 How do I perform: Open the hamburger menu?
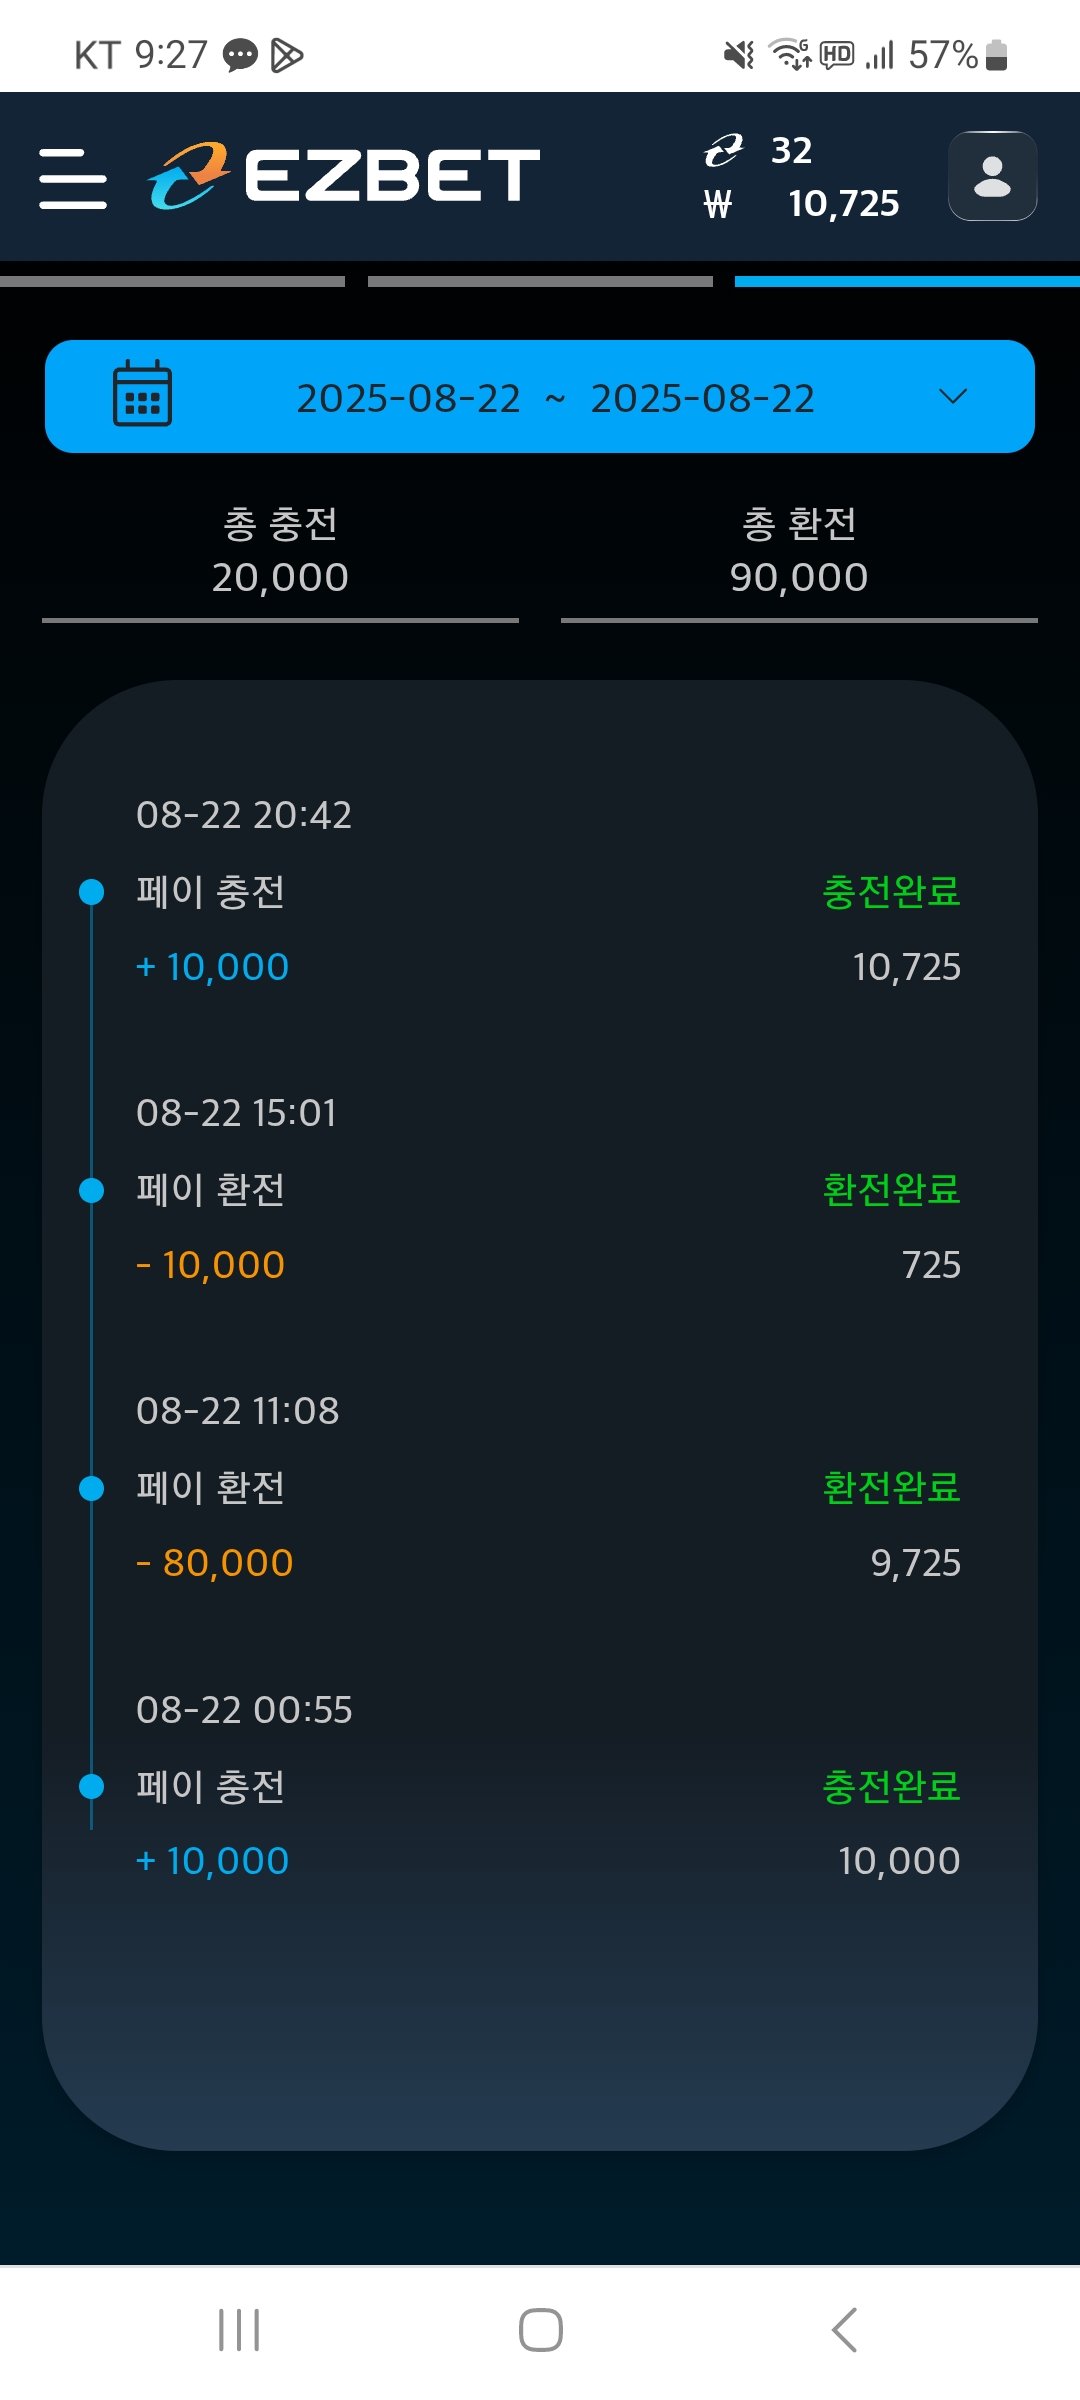(x=73, y=178)
